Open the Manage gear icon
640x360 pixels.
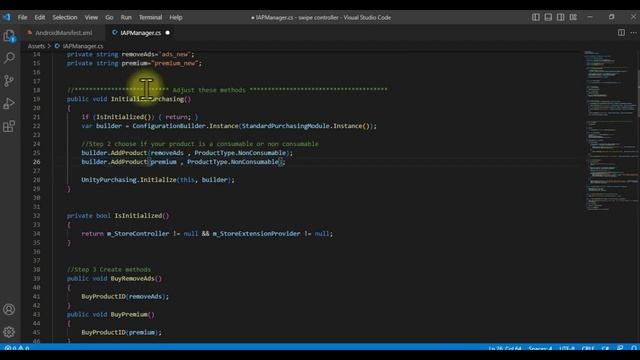(9, 332)
